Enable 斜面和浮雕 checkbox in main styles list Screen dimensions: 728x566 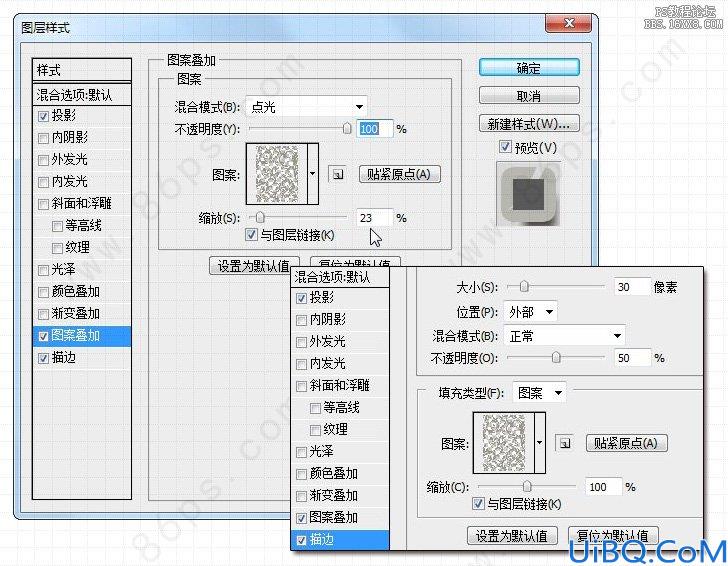pos(43,204)
